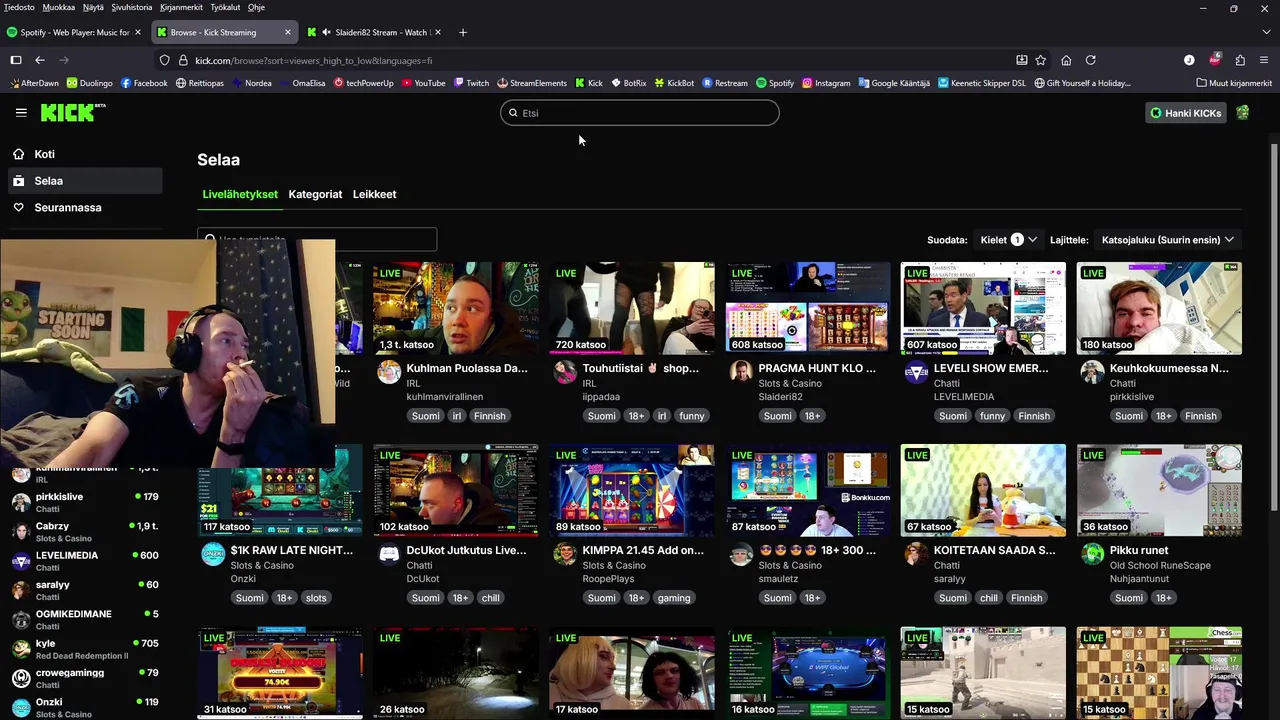The image size is (1280, 720).
Task: Open the browser extensions puzzle icon
Action: 1240,60
